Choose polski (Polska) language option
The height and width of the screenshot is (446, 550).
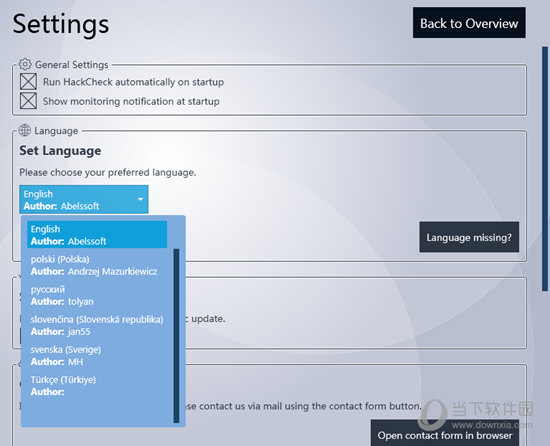[x=97, y=265]
